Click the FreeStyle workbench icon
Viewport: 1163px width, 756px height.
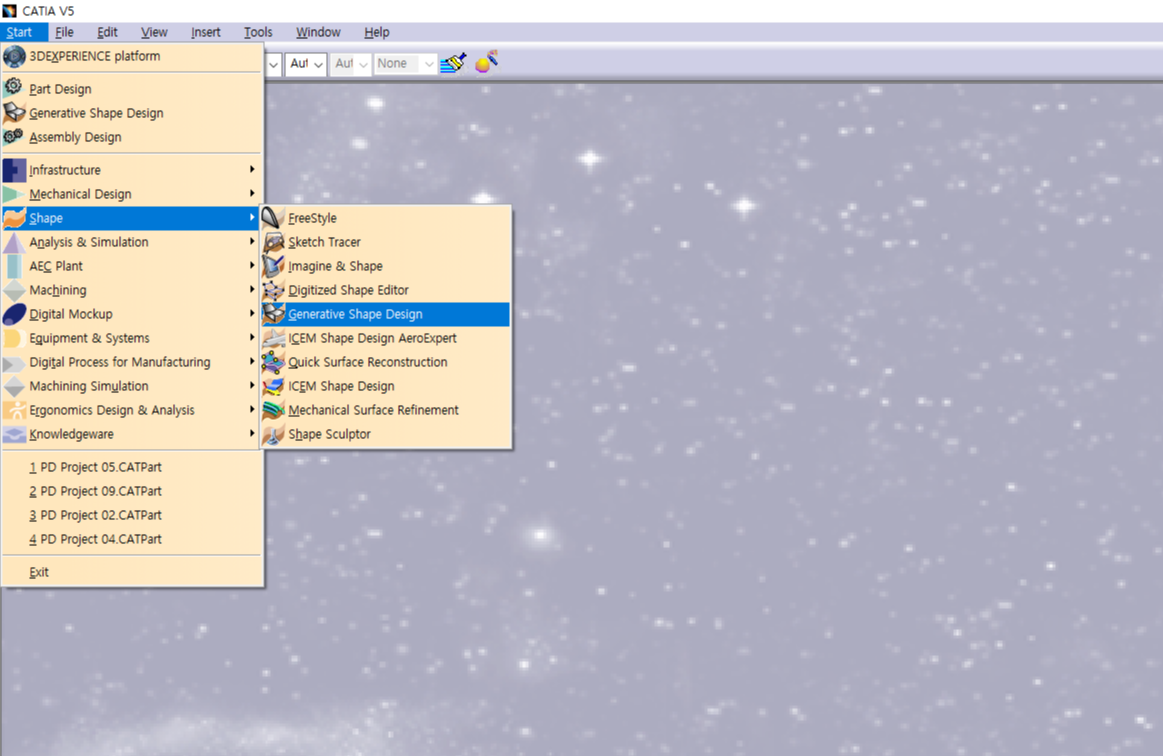pos(273,218)
